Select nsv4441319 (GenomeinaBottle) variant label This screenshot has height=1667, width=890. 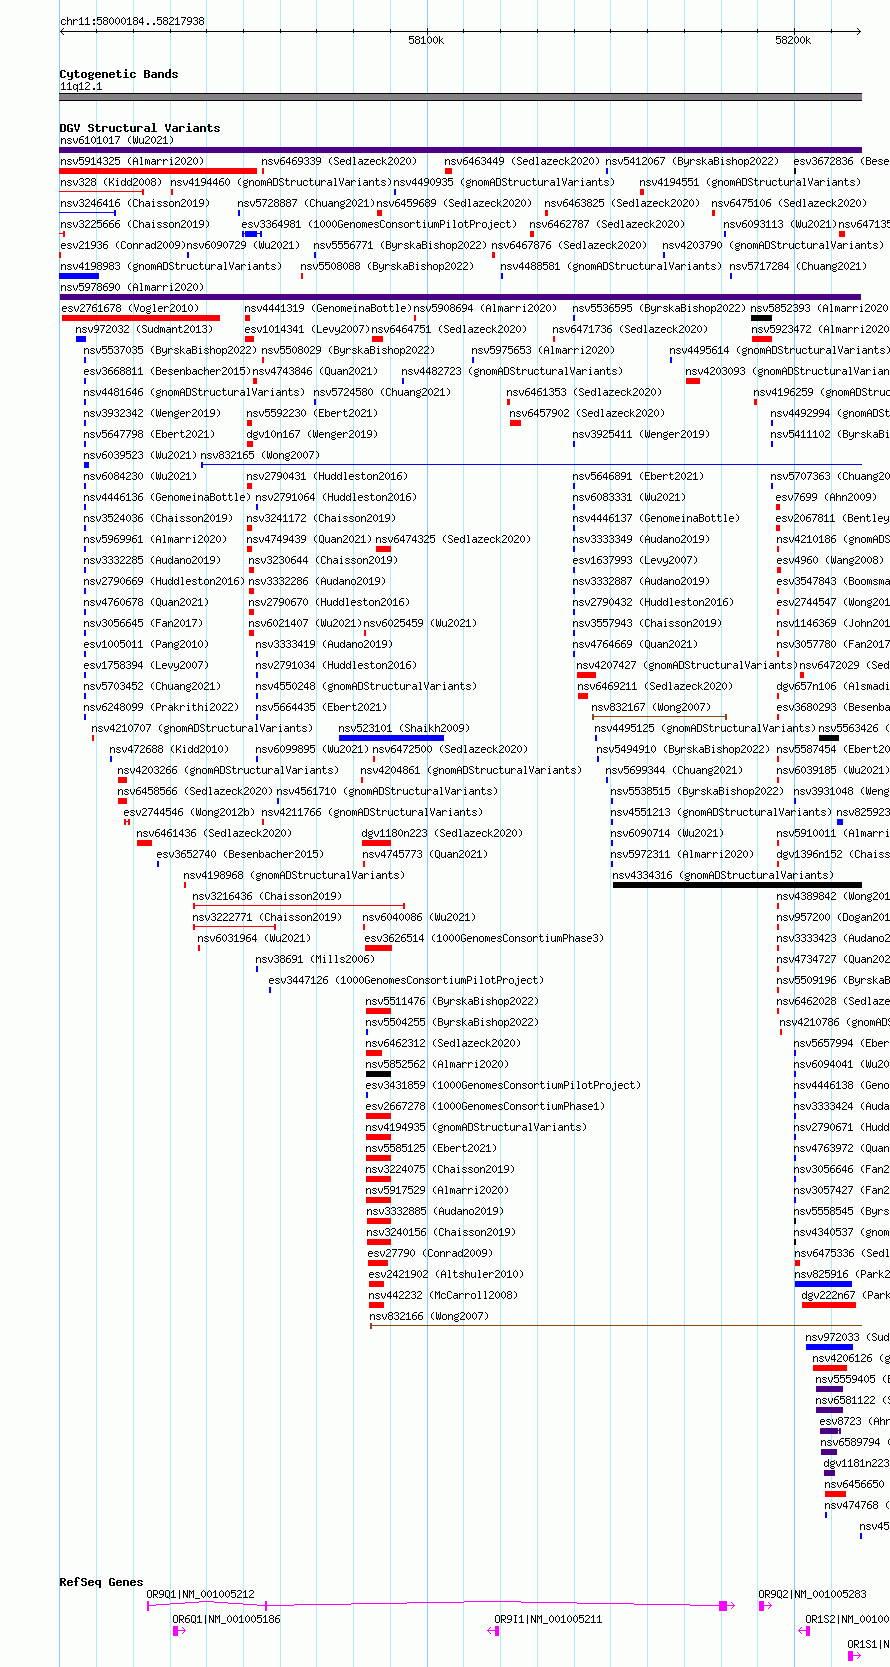[x=328, y=308]
